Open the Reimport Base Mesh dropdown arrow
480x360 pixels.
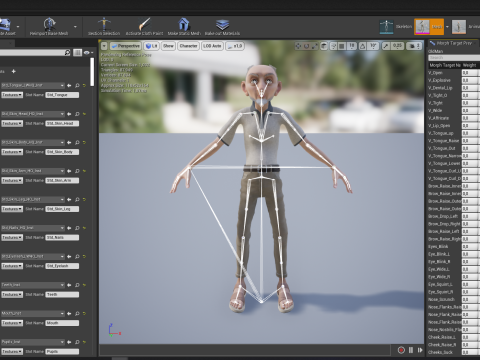click(x=75, y=27)
